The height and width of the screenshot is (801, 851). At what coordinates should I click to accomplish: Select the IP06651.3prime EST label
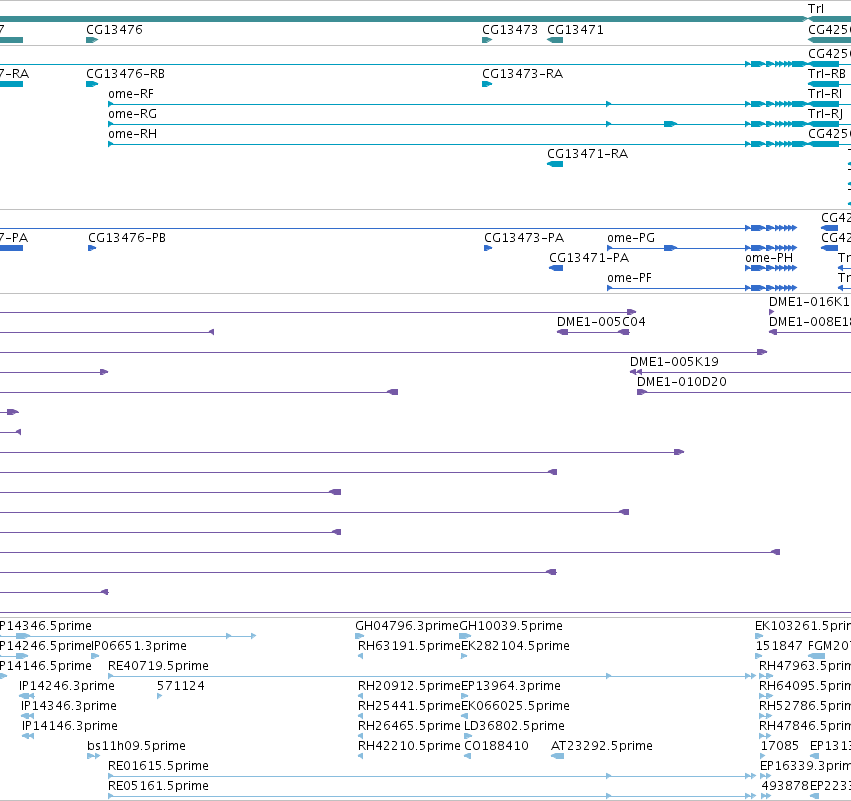point(139,646)
